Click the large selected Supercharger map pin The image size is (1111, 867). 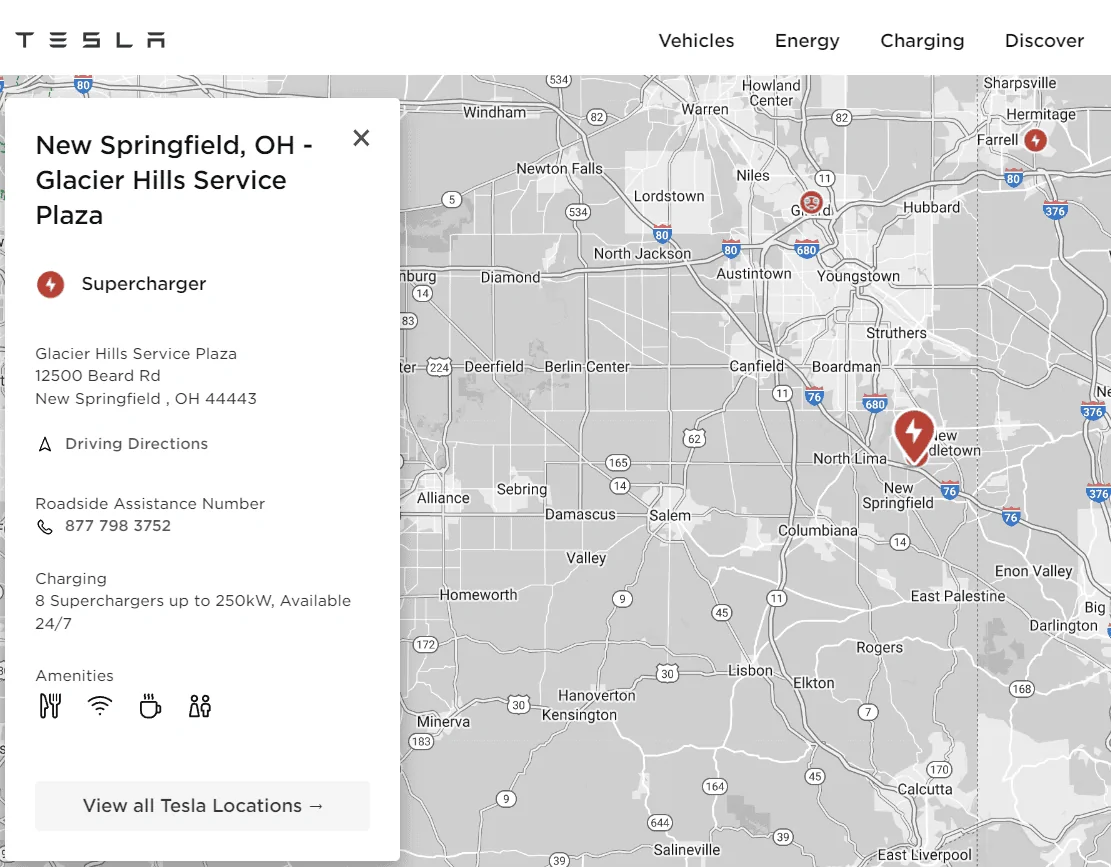click(x=913, y=434)
